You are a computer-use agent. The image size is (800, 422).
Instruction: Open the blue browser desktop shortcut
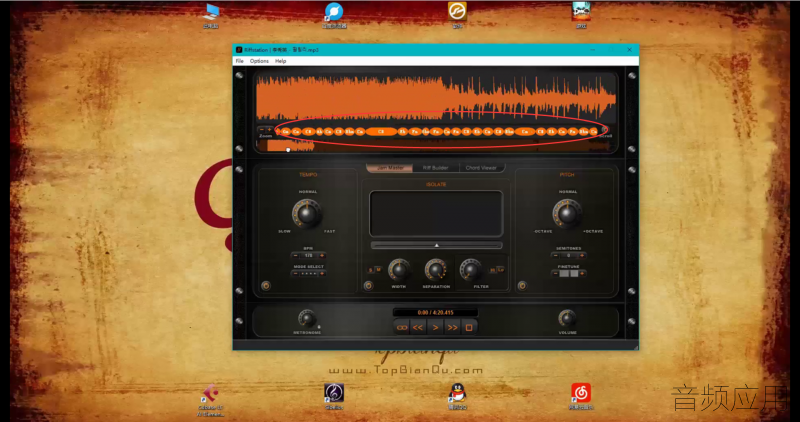point(334,15)
